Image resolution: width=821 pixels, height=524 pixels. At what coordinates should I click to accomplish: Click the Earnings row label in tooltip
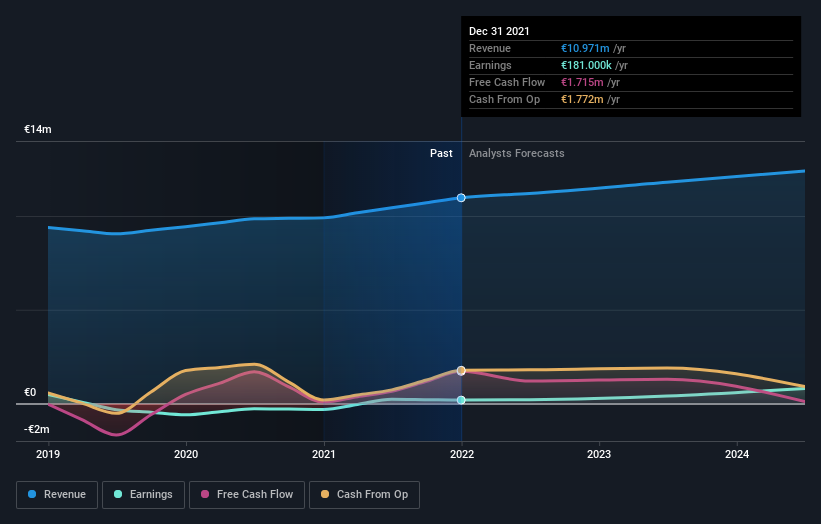pyautogui.click(x=490, y=65)
